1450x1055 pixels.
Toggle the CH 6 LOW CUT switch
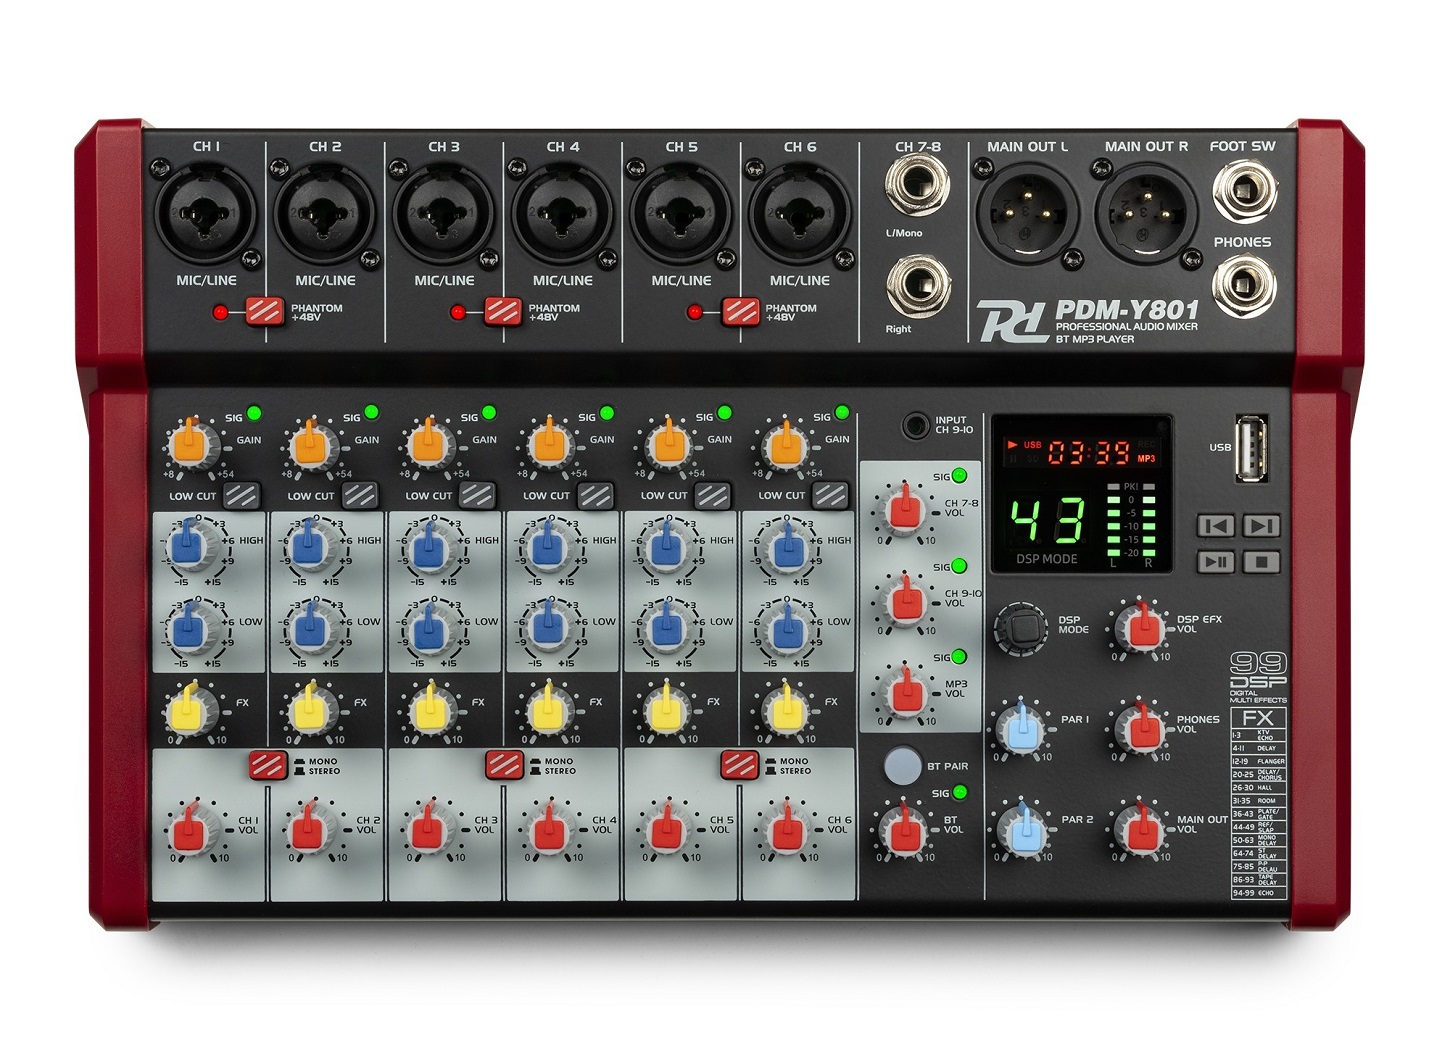830,495
